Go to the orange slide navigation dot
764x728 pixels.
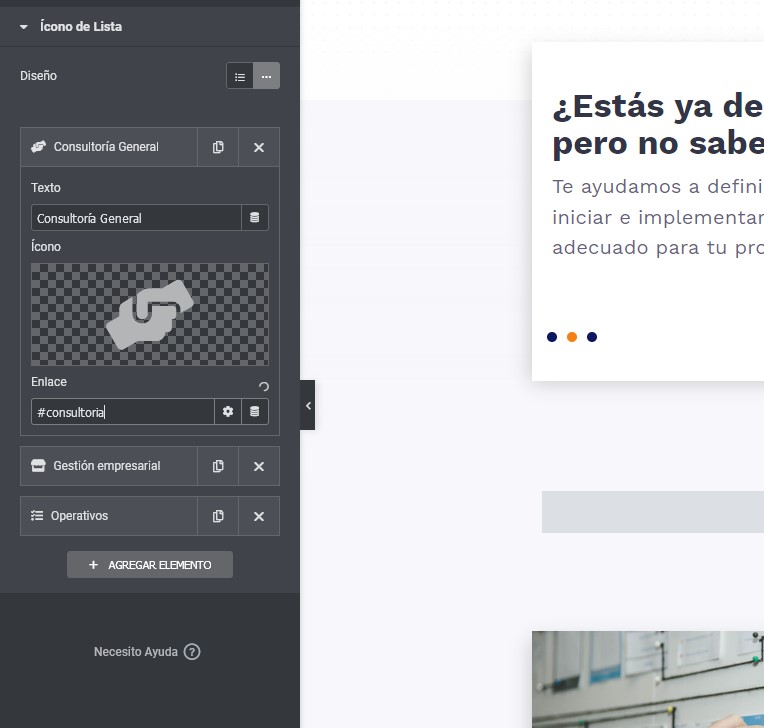[x=572, y=337]
